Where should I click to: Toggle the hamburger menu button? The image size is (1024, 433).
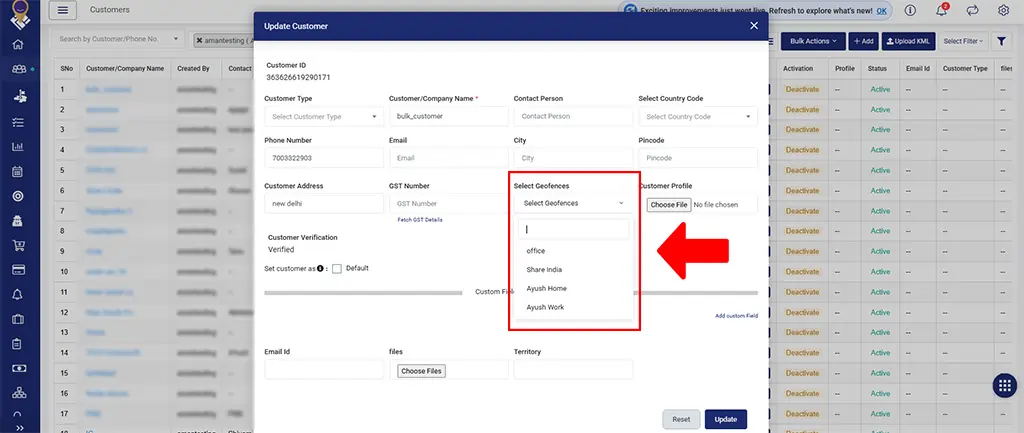pyautogui.click(x=63, y=10)
